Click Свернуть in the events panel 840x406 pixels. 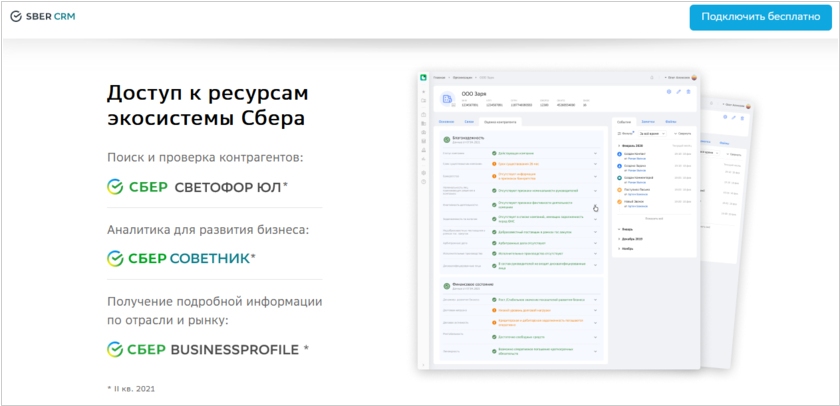682,133
